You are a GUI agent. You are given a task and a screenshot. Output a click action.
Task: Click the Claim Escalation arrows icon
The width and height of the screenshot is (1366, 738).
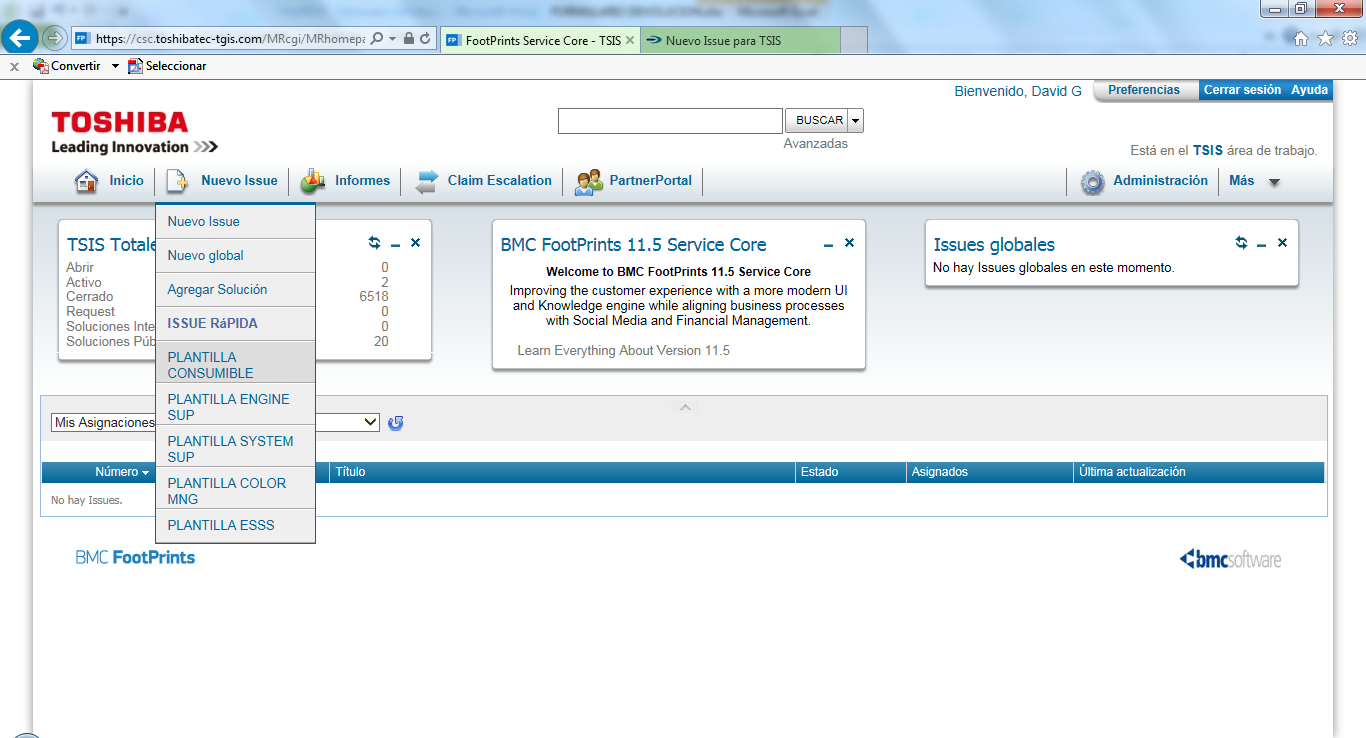point(427,182)
